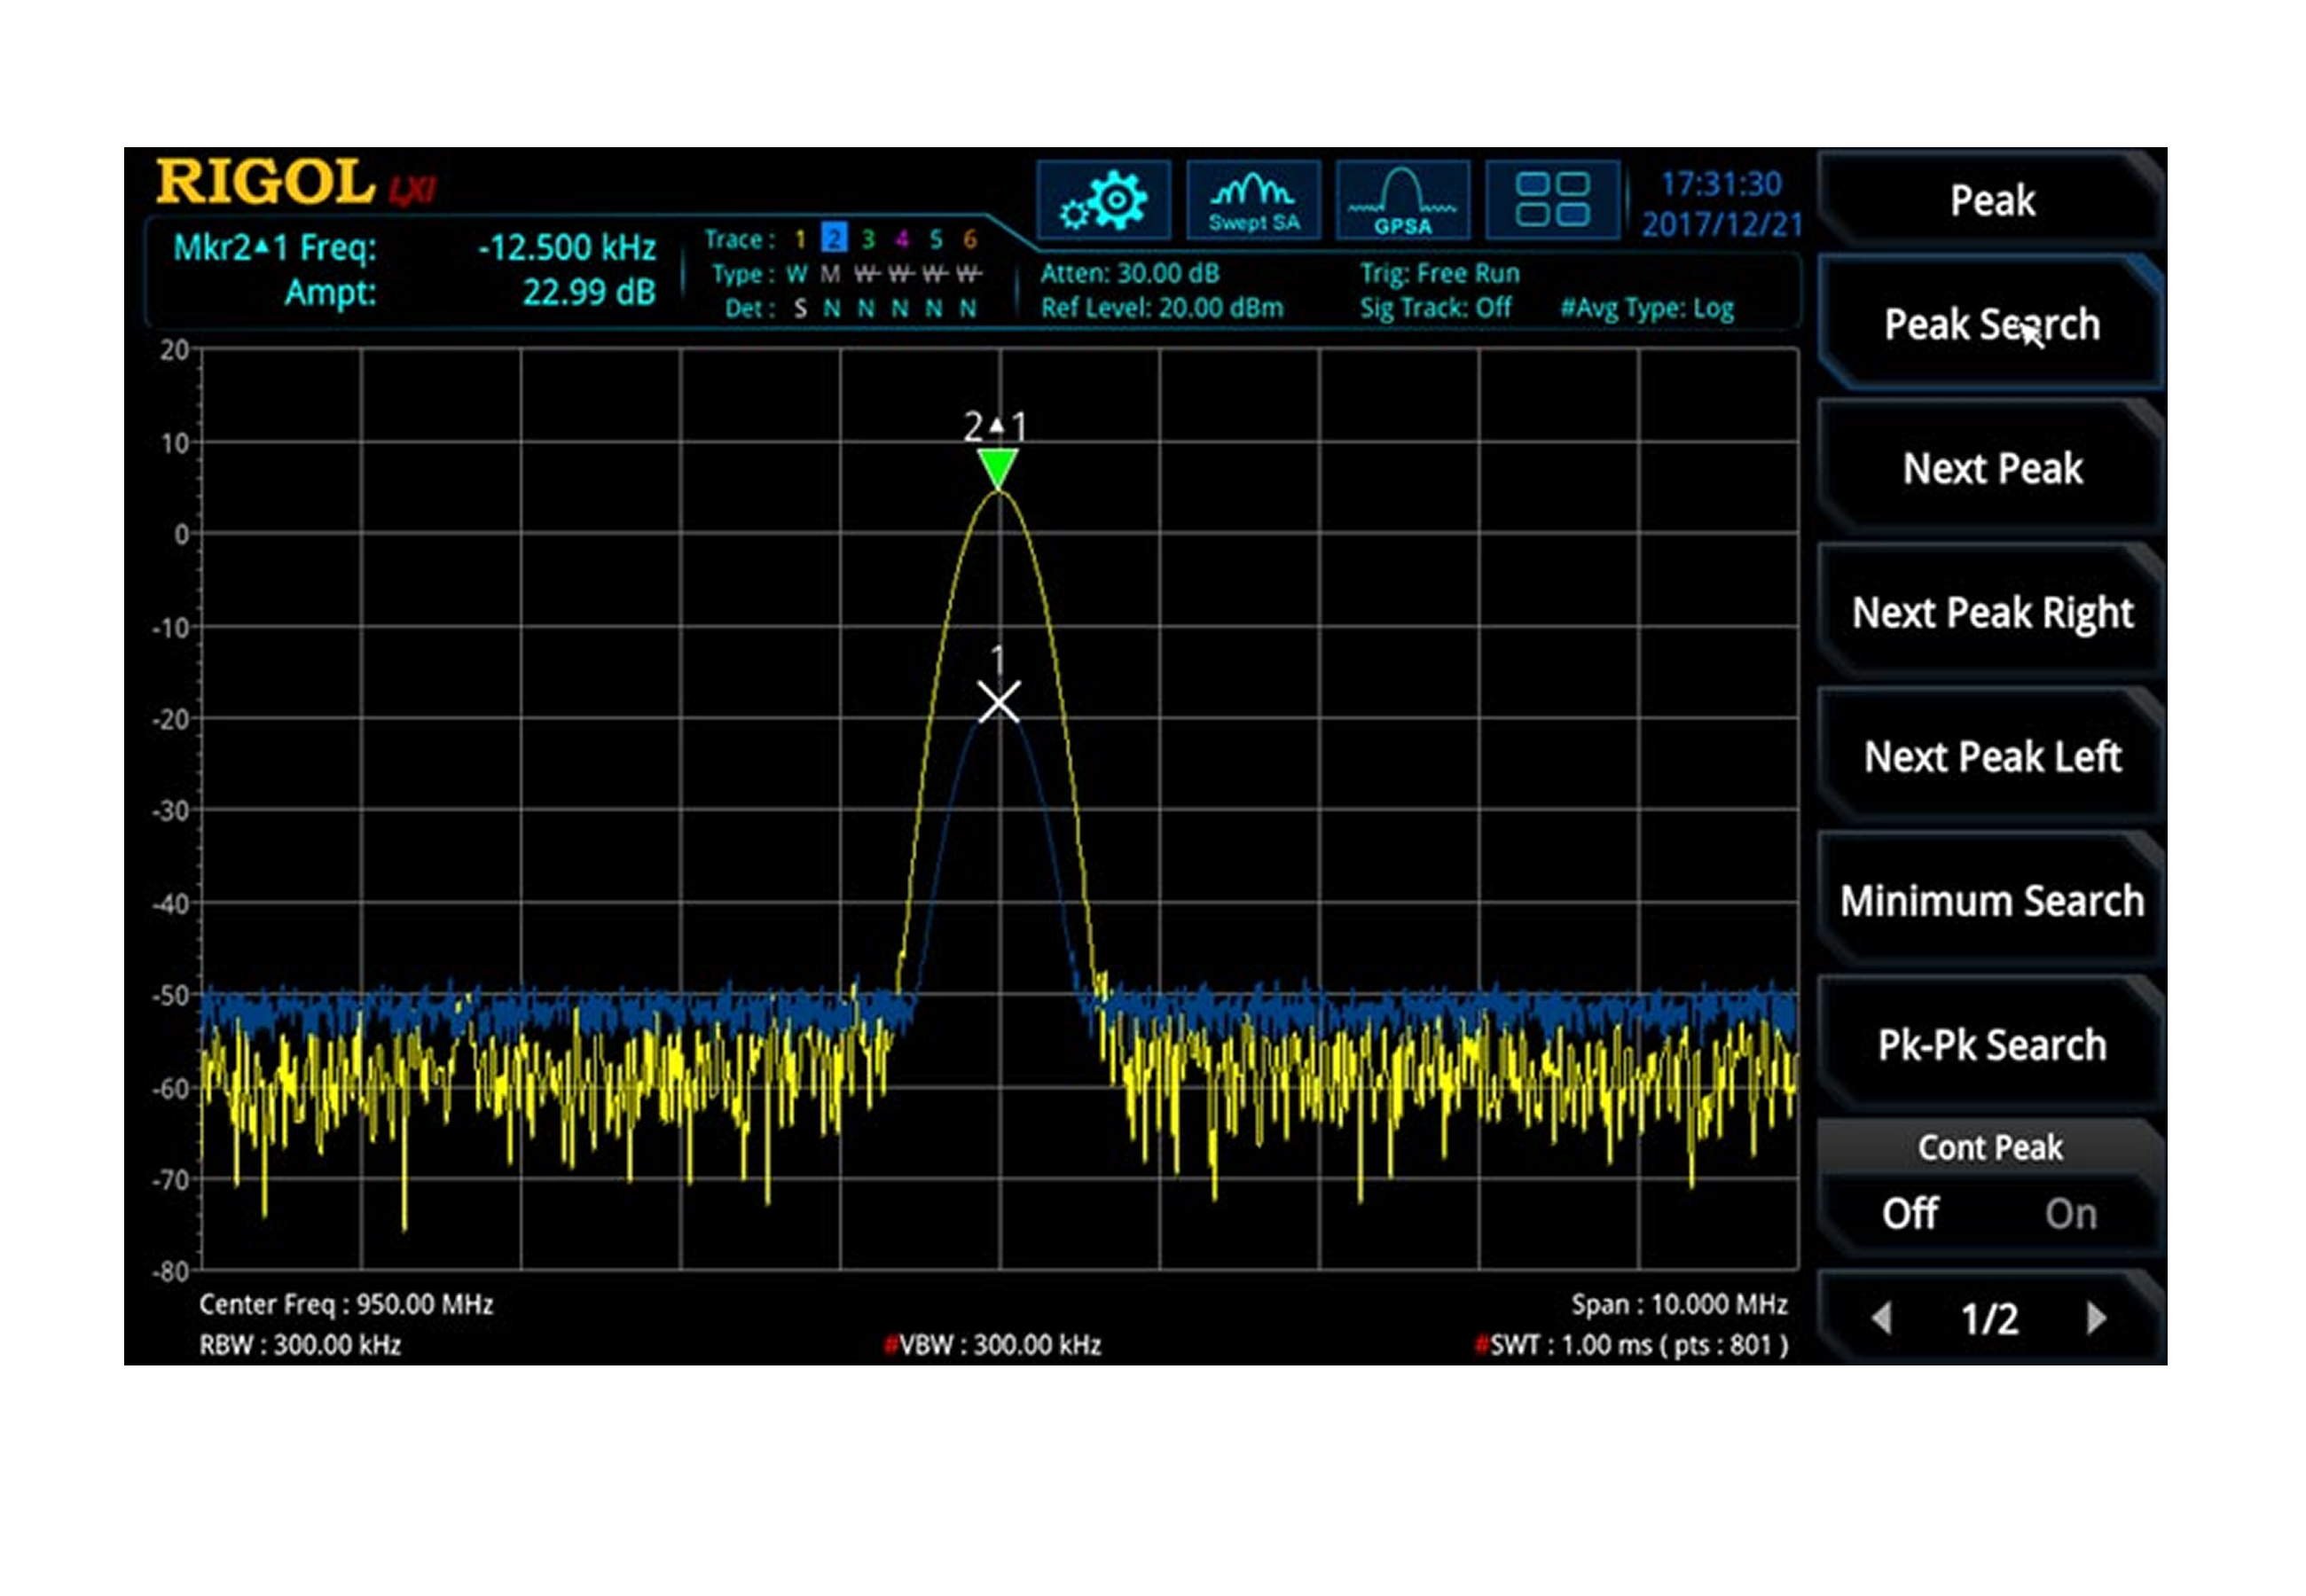Screen dimensions: 2306x1596
Task: Turn Cont Peak On
Action: pos(2069,1214)
